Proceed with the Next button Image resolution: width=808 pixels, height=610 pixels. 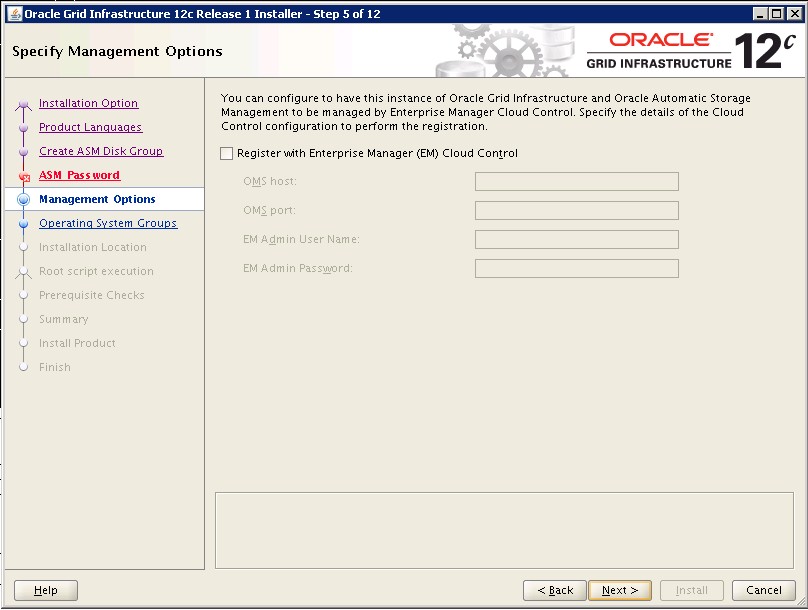620,590
